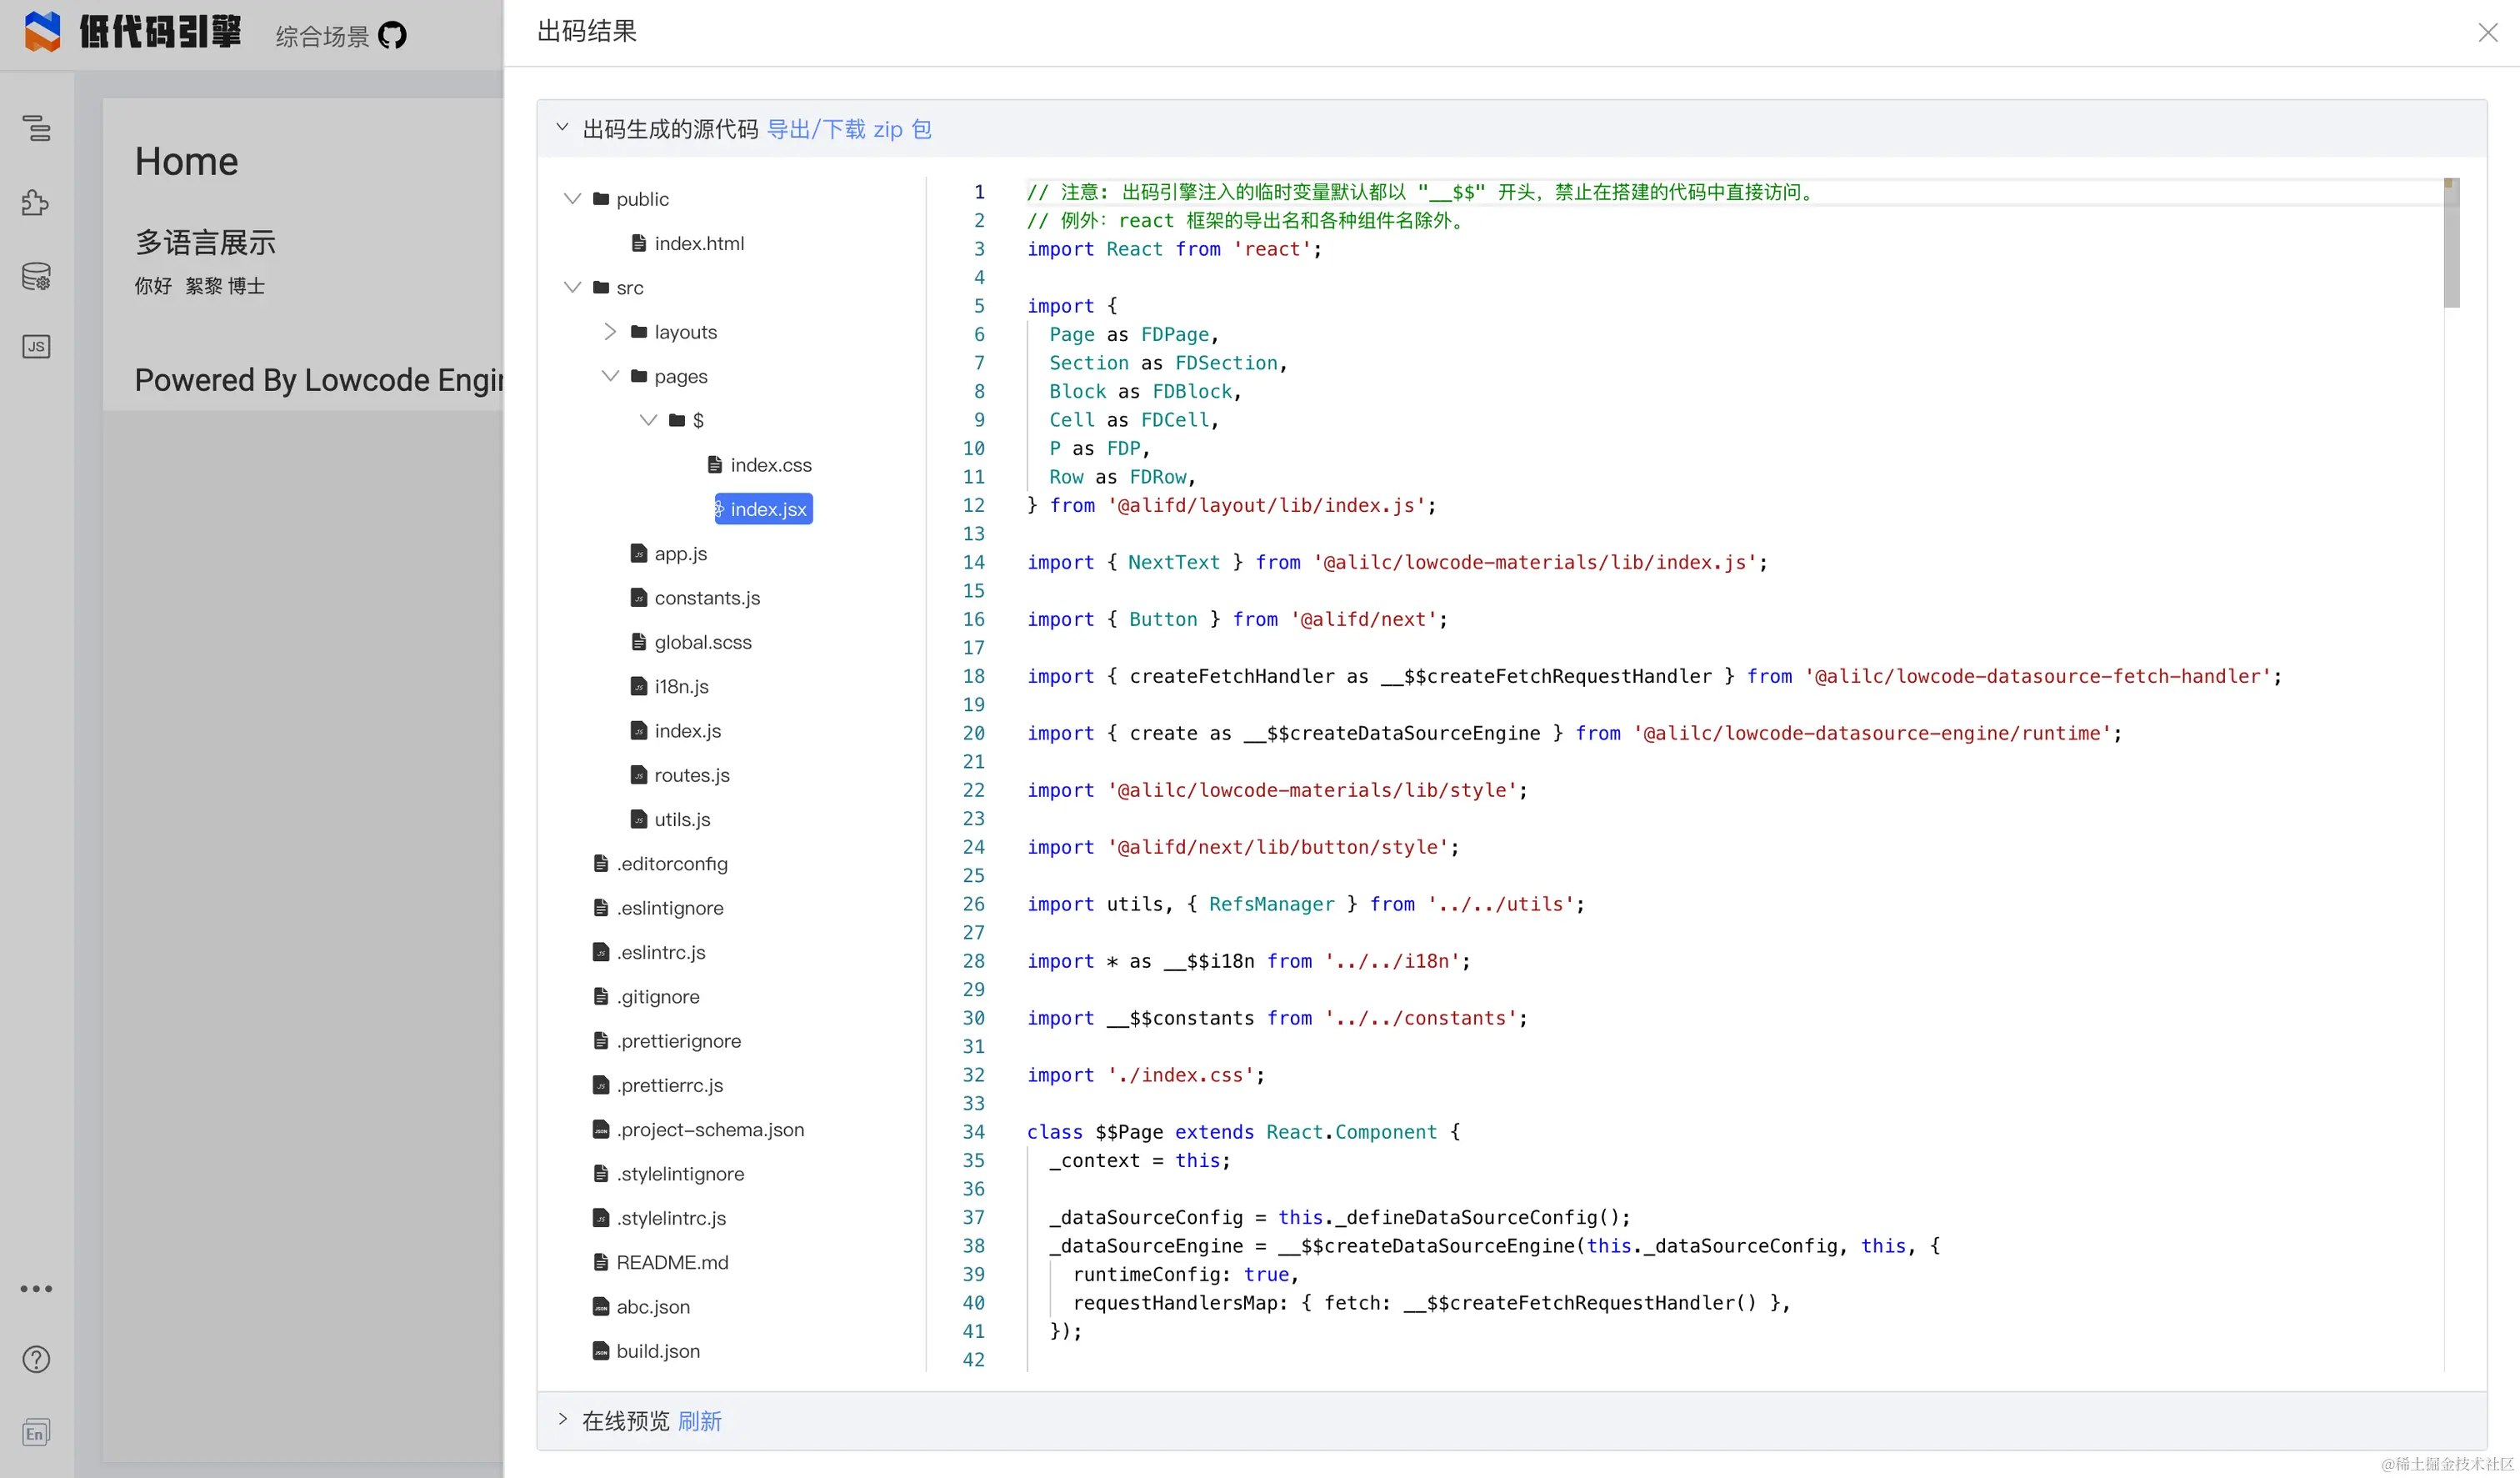Viewport: 2520px width, 1478px height.
Task: Click the code editor vertical scrollbar
Action: click(x=2451, y=244)
